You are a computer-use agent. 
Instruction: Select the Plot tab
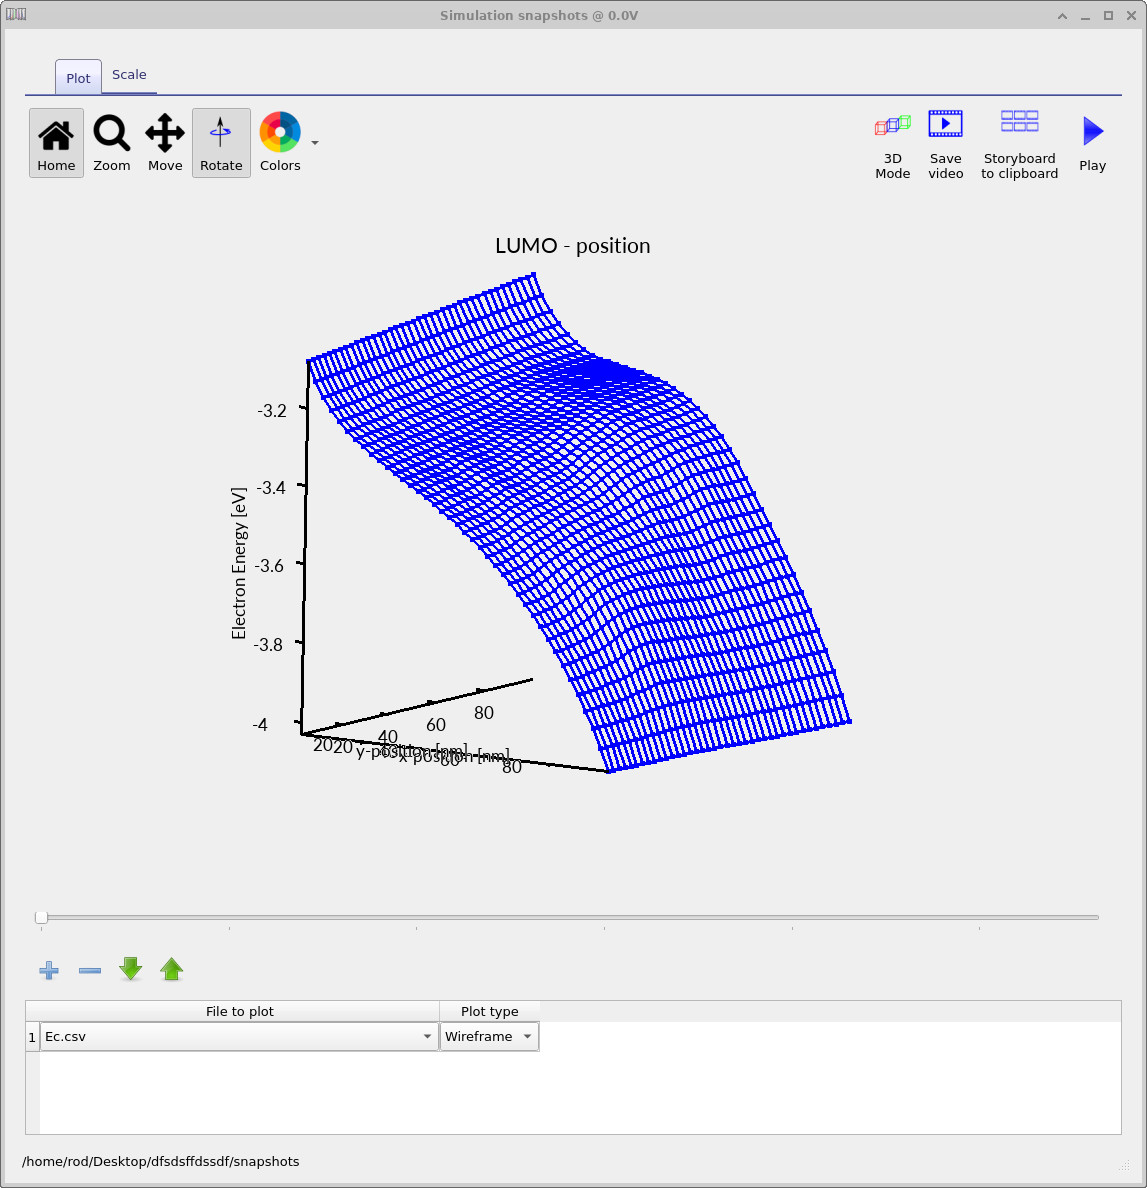coord(77,77)
